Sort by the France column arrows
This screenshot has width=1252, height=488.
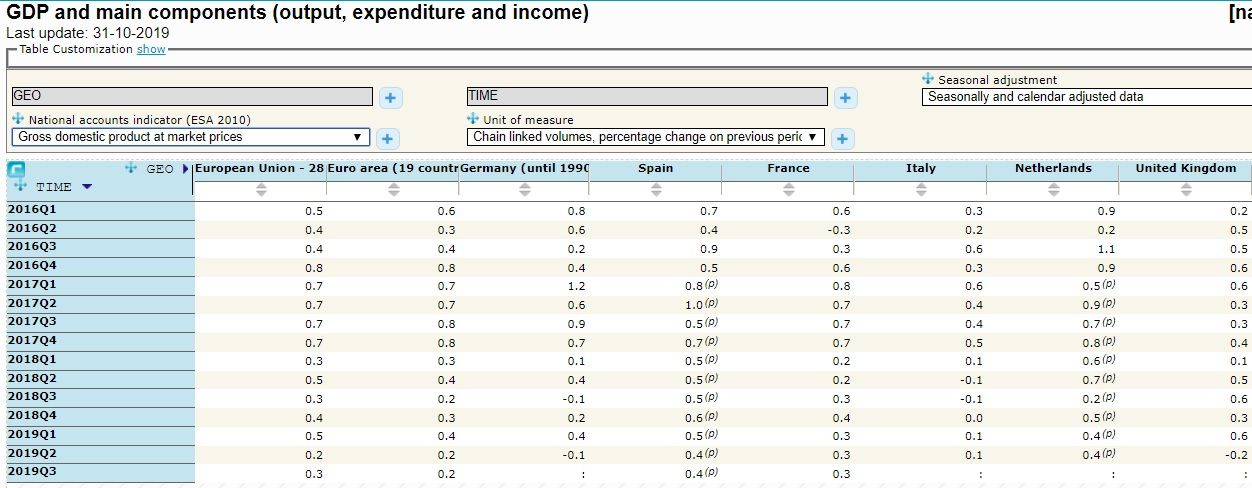click(788, 189)
